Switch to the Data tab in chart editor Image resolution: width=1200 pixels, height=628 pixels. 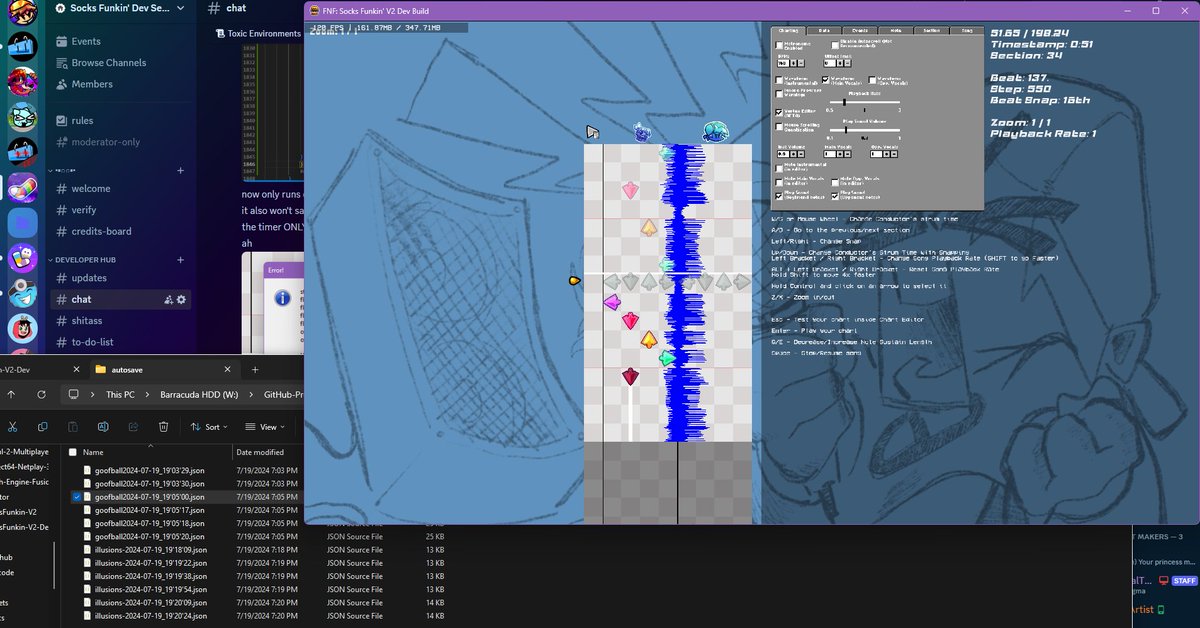[x=824, y=31]
